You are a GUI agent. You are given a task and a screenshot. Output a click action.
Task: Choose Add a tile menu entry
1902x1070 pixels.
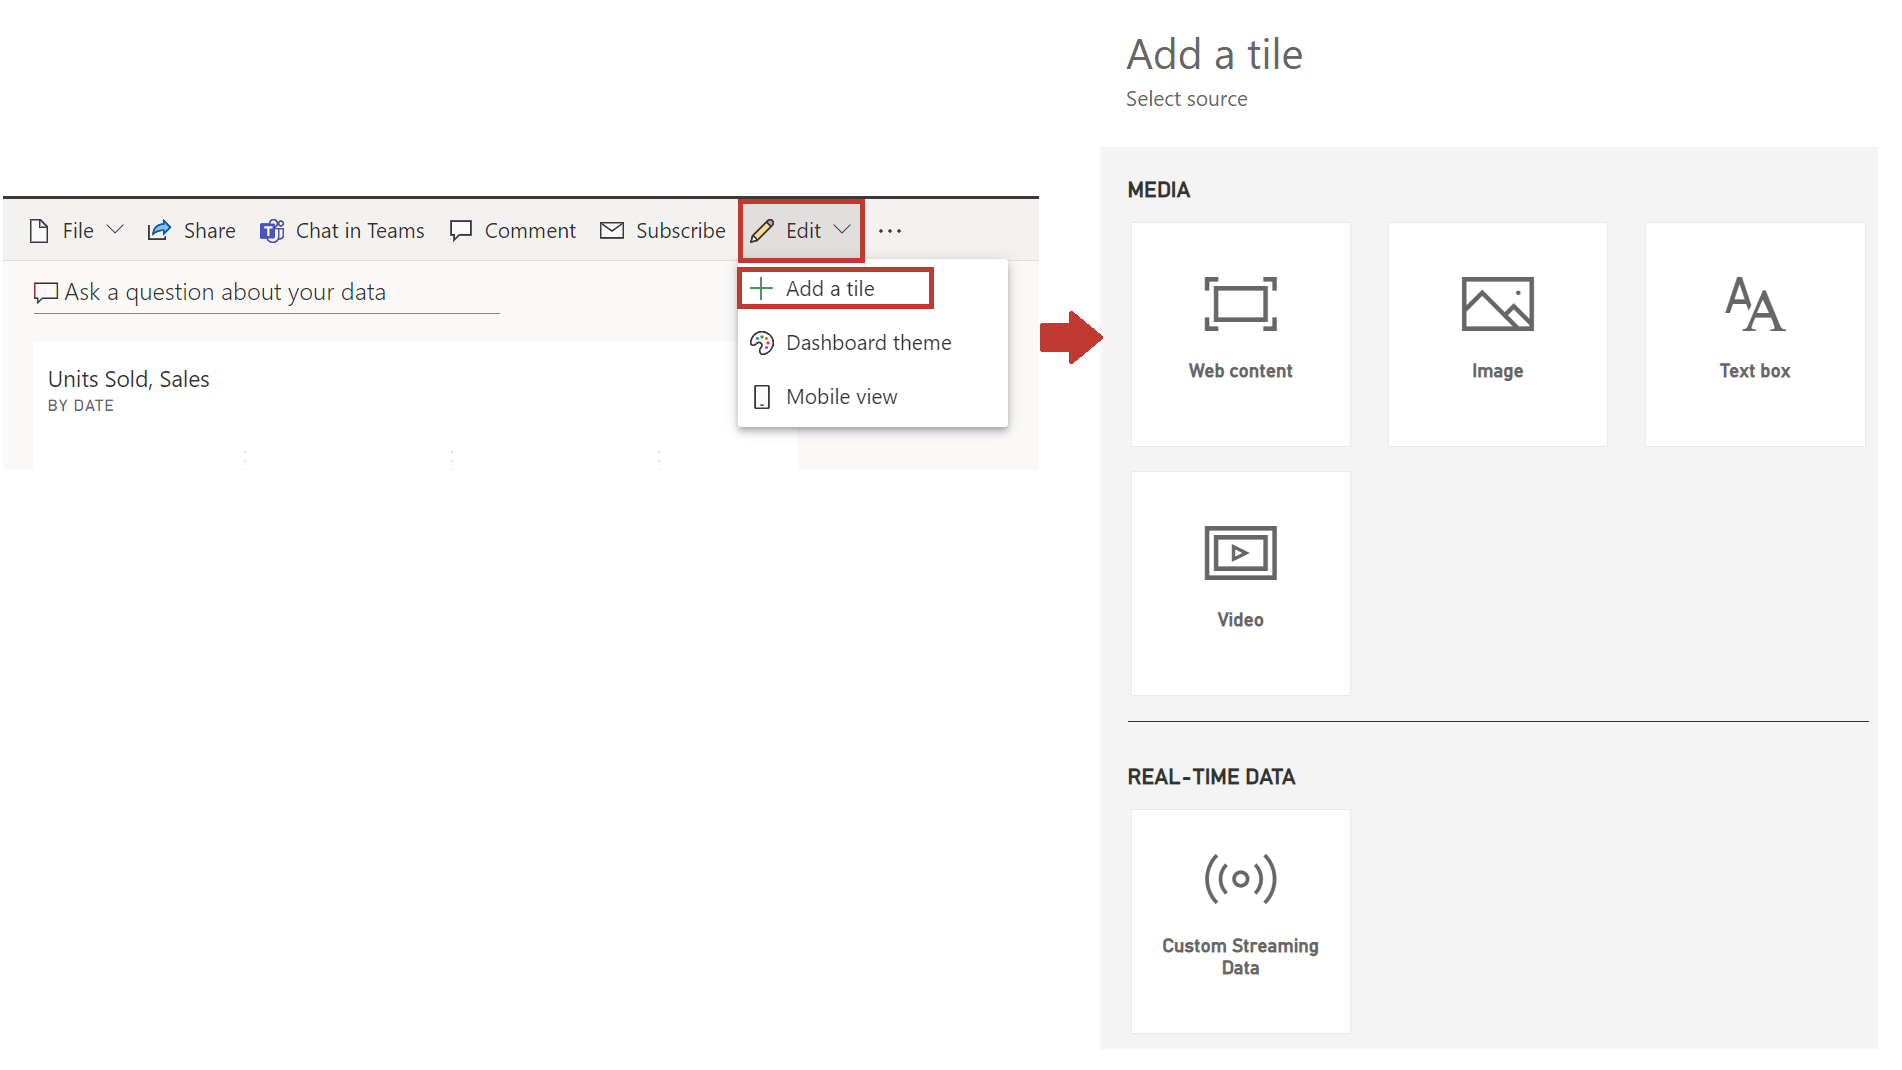pyautogui.click(x=836, y=288)
